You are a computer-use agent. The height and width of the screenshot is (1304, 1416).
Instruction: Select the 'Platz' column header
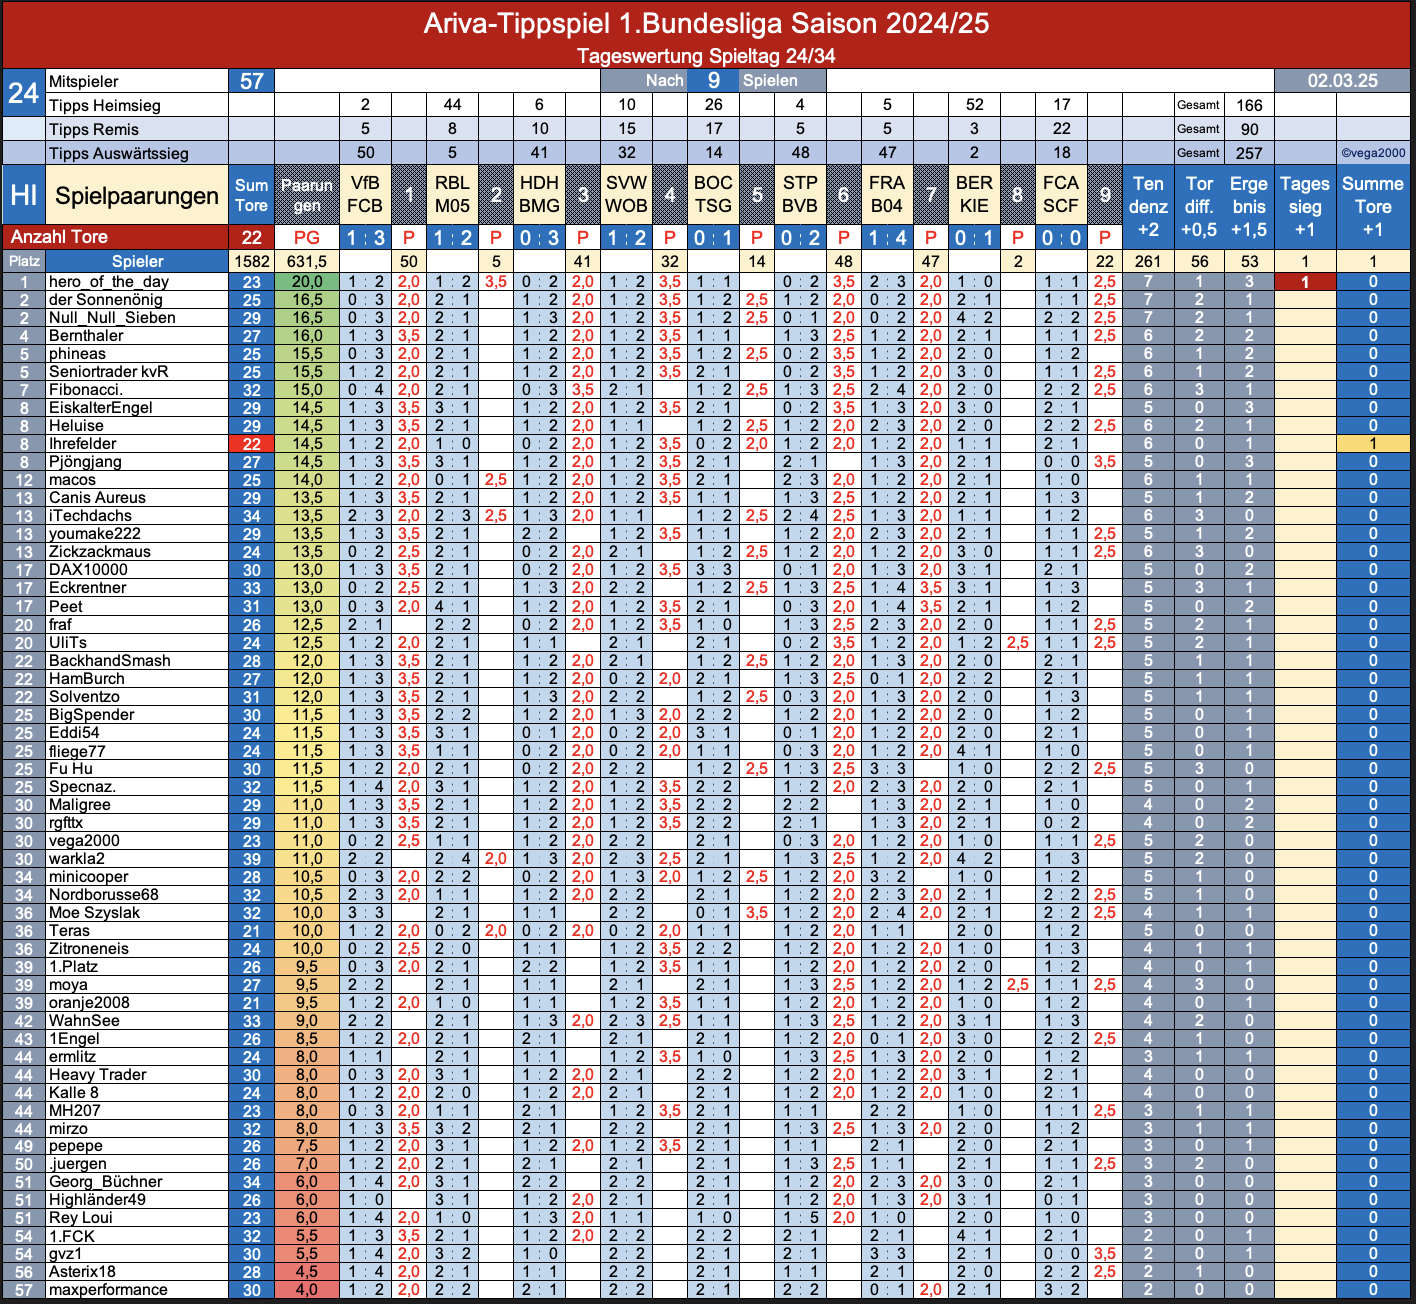pos(24,261)
